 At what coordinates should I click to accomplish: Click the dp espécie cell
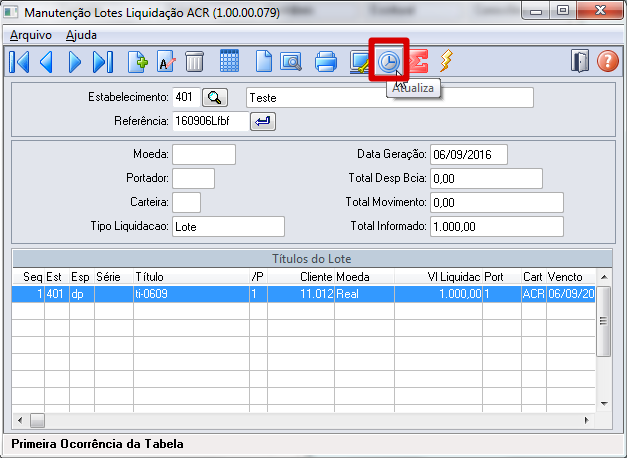click(82, 294)
